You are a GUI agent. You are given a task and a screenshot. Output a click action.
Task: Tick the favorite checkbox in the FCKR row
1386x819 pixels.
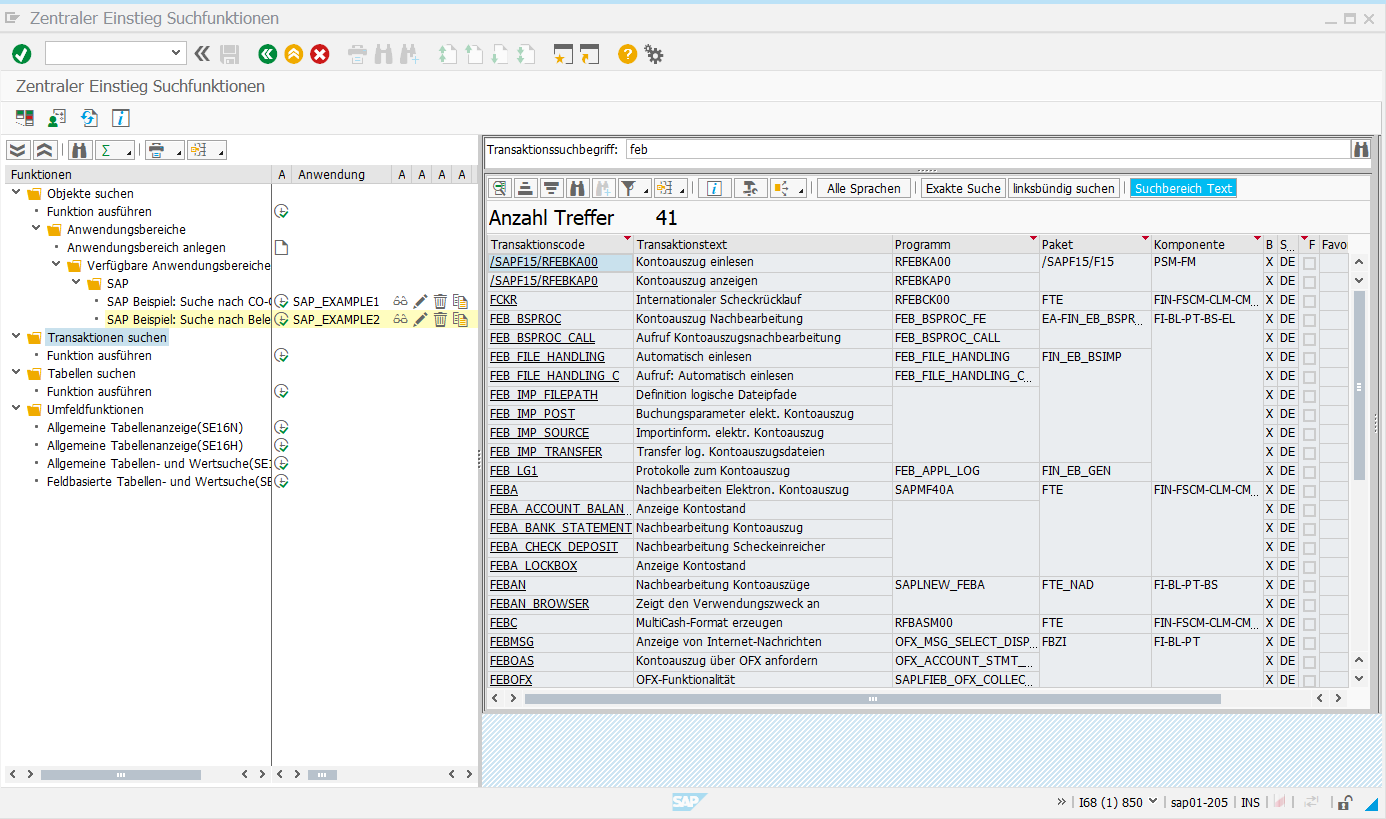(1309, 301)
